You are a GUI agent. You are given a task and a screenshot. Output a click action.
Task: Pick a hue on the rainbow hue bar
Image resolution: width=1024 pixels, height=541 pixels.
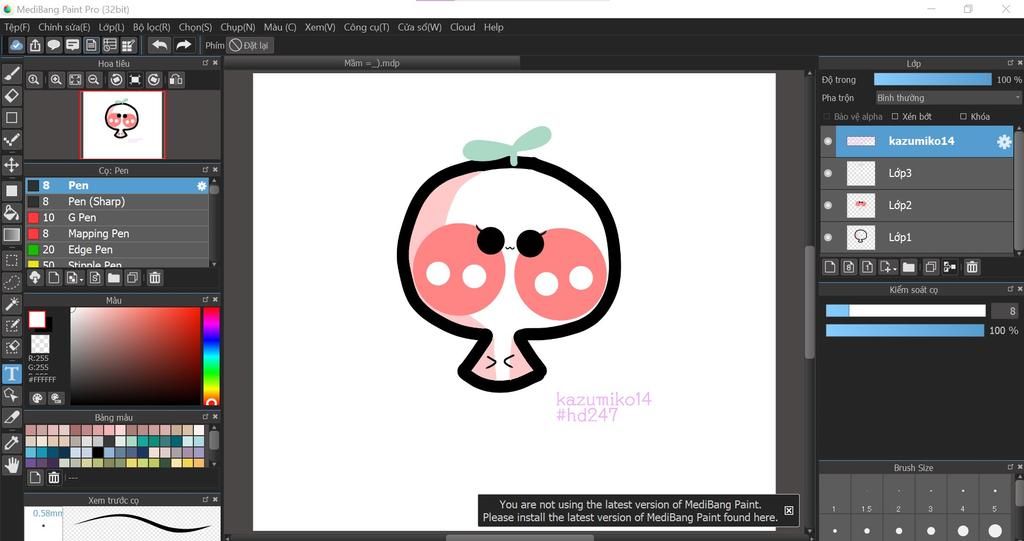(x=211, y=356)
